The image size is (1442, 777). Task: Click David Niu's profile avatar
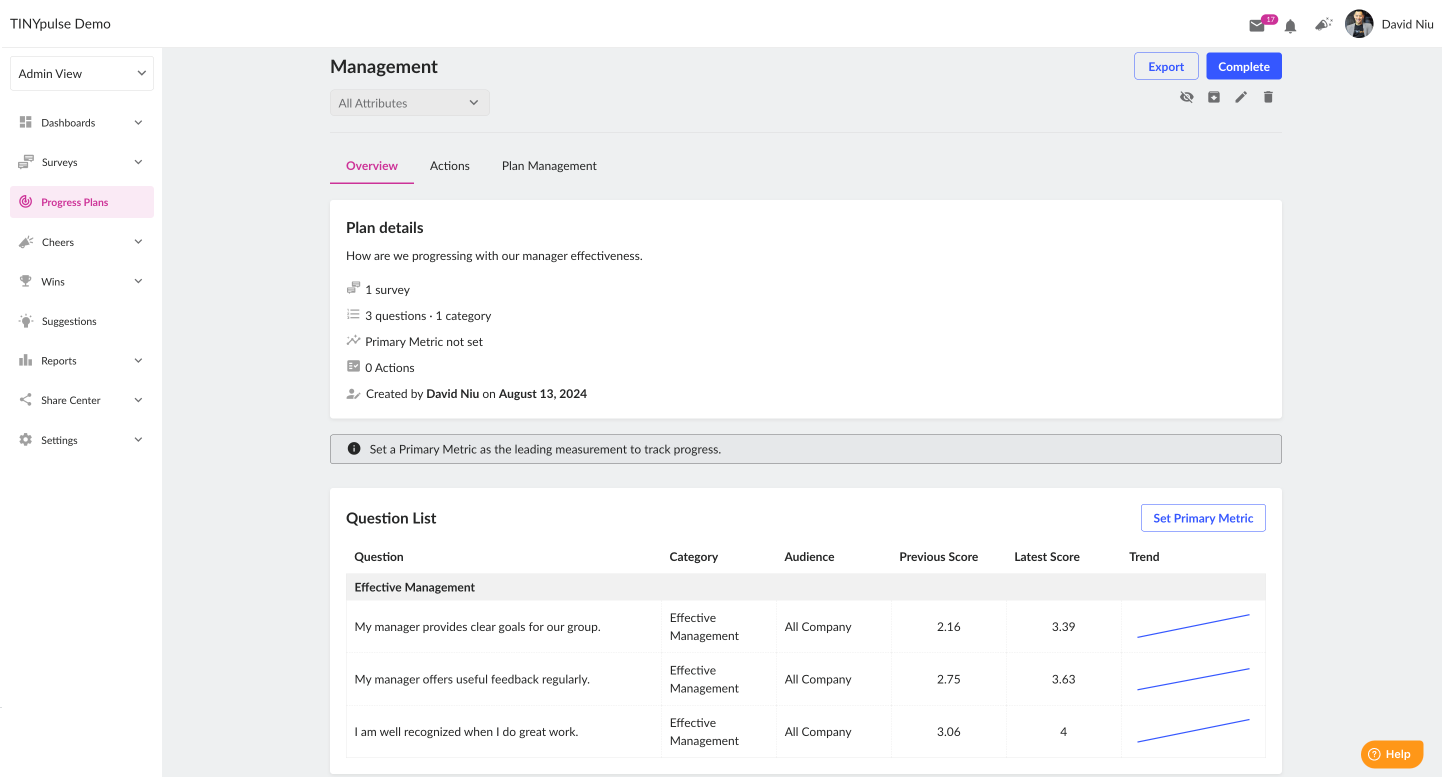coord(1359,24)
